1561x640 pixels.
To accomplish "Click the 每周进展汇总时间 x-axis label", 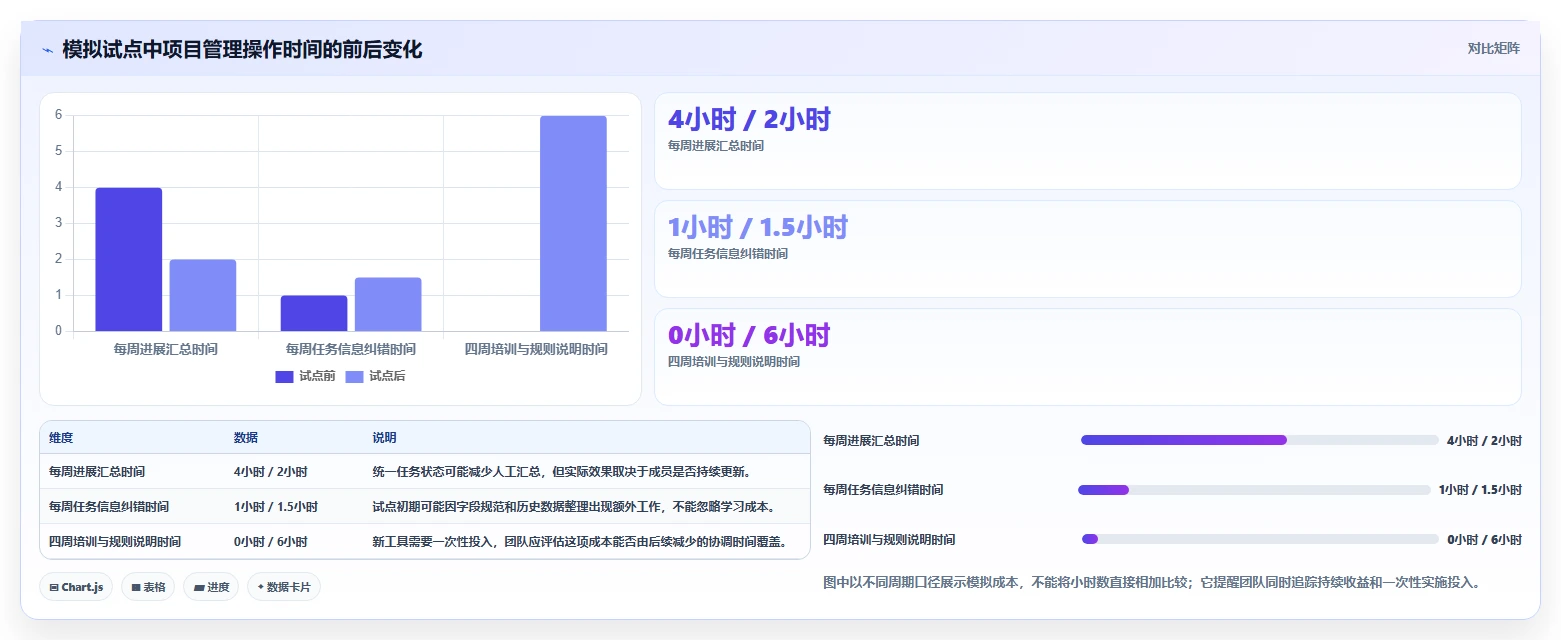I will coord(166,349).
